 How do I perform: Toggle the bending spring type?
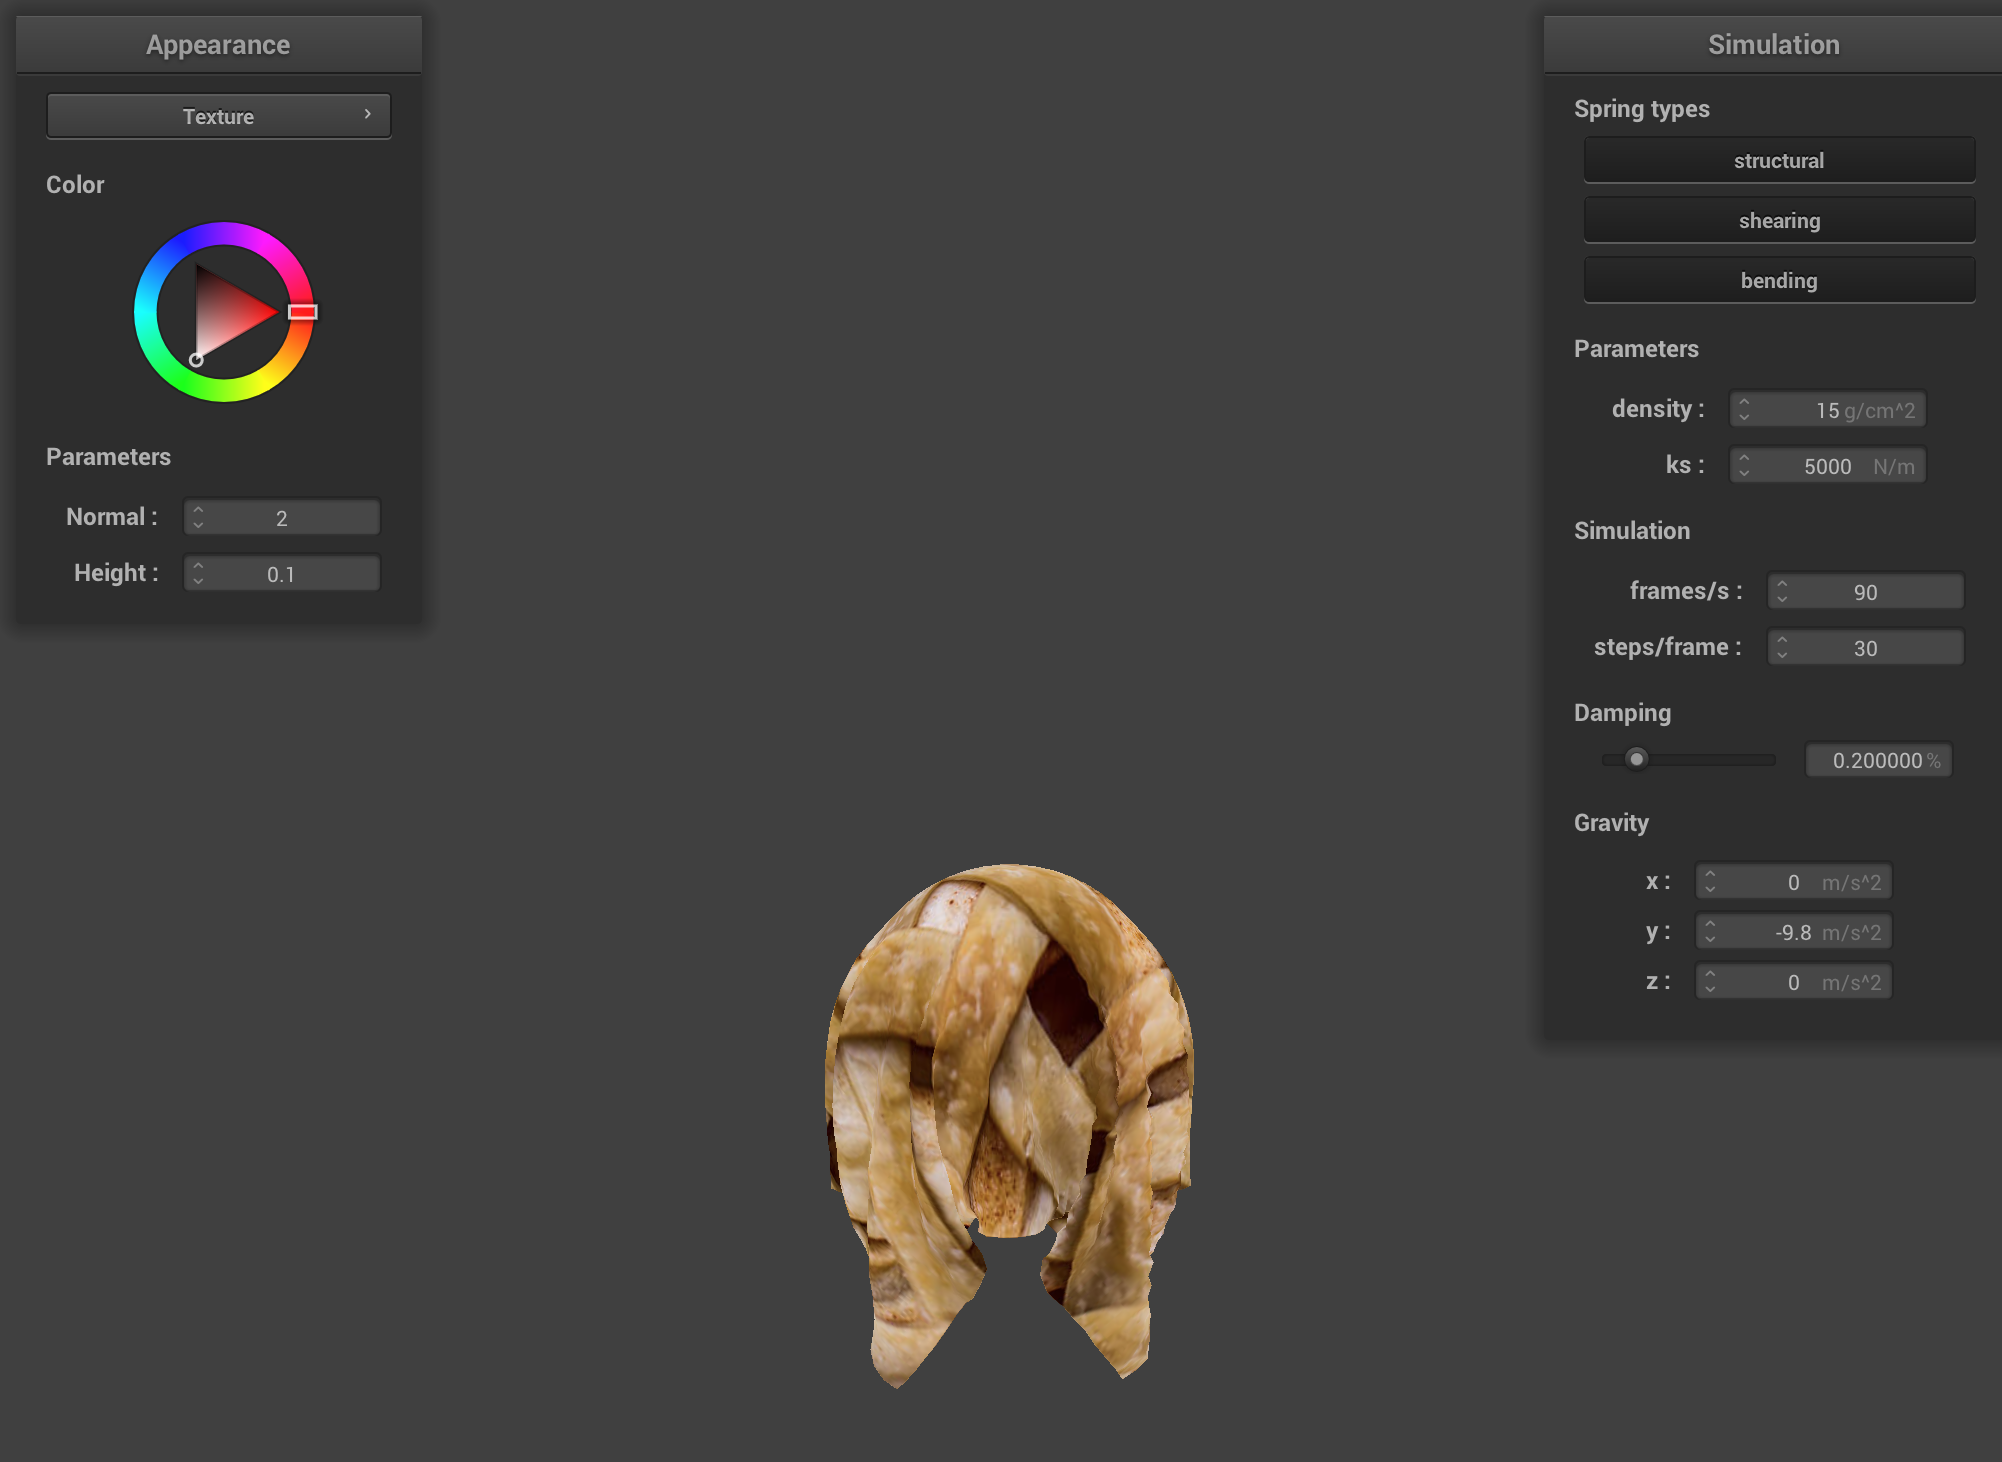pyautogui.click(x=1779, y=280)
